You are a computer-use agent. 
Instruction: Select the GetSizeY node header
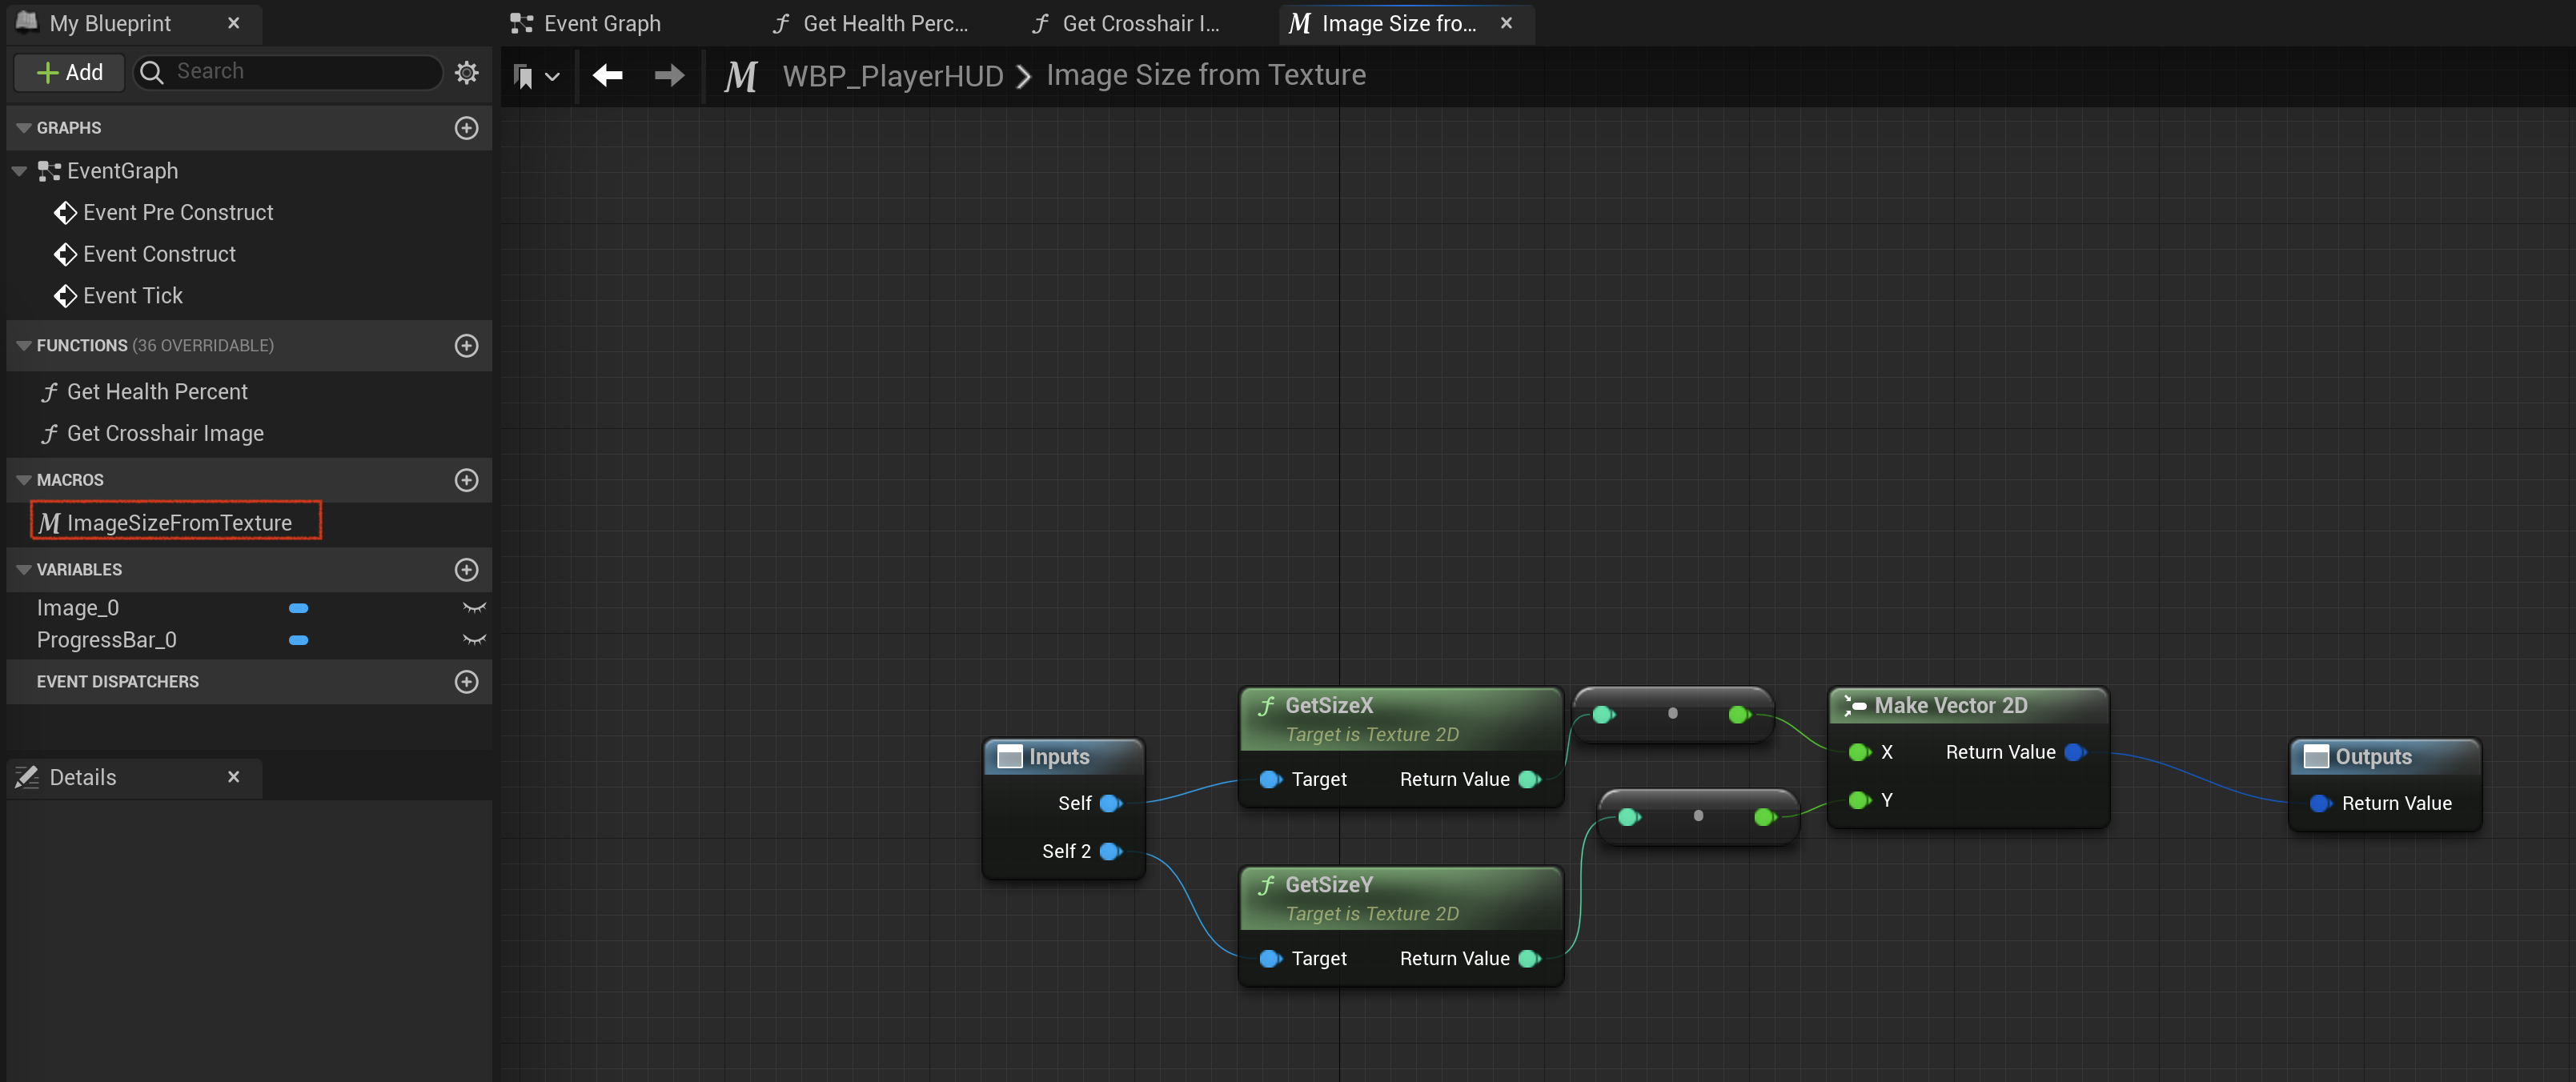(x=1400, y=898)
